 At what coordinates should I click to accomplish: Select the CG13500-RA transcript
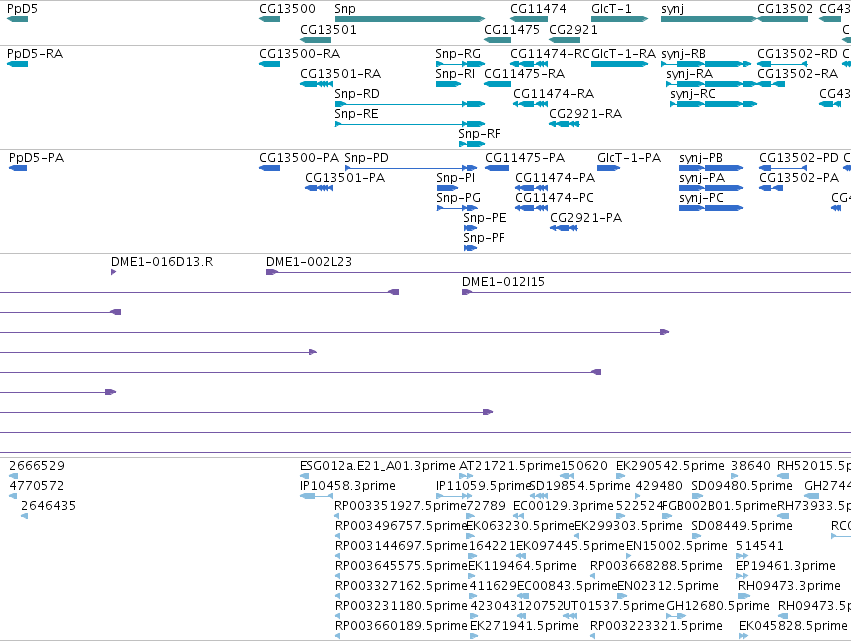point(270,64)
